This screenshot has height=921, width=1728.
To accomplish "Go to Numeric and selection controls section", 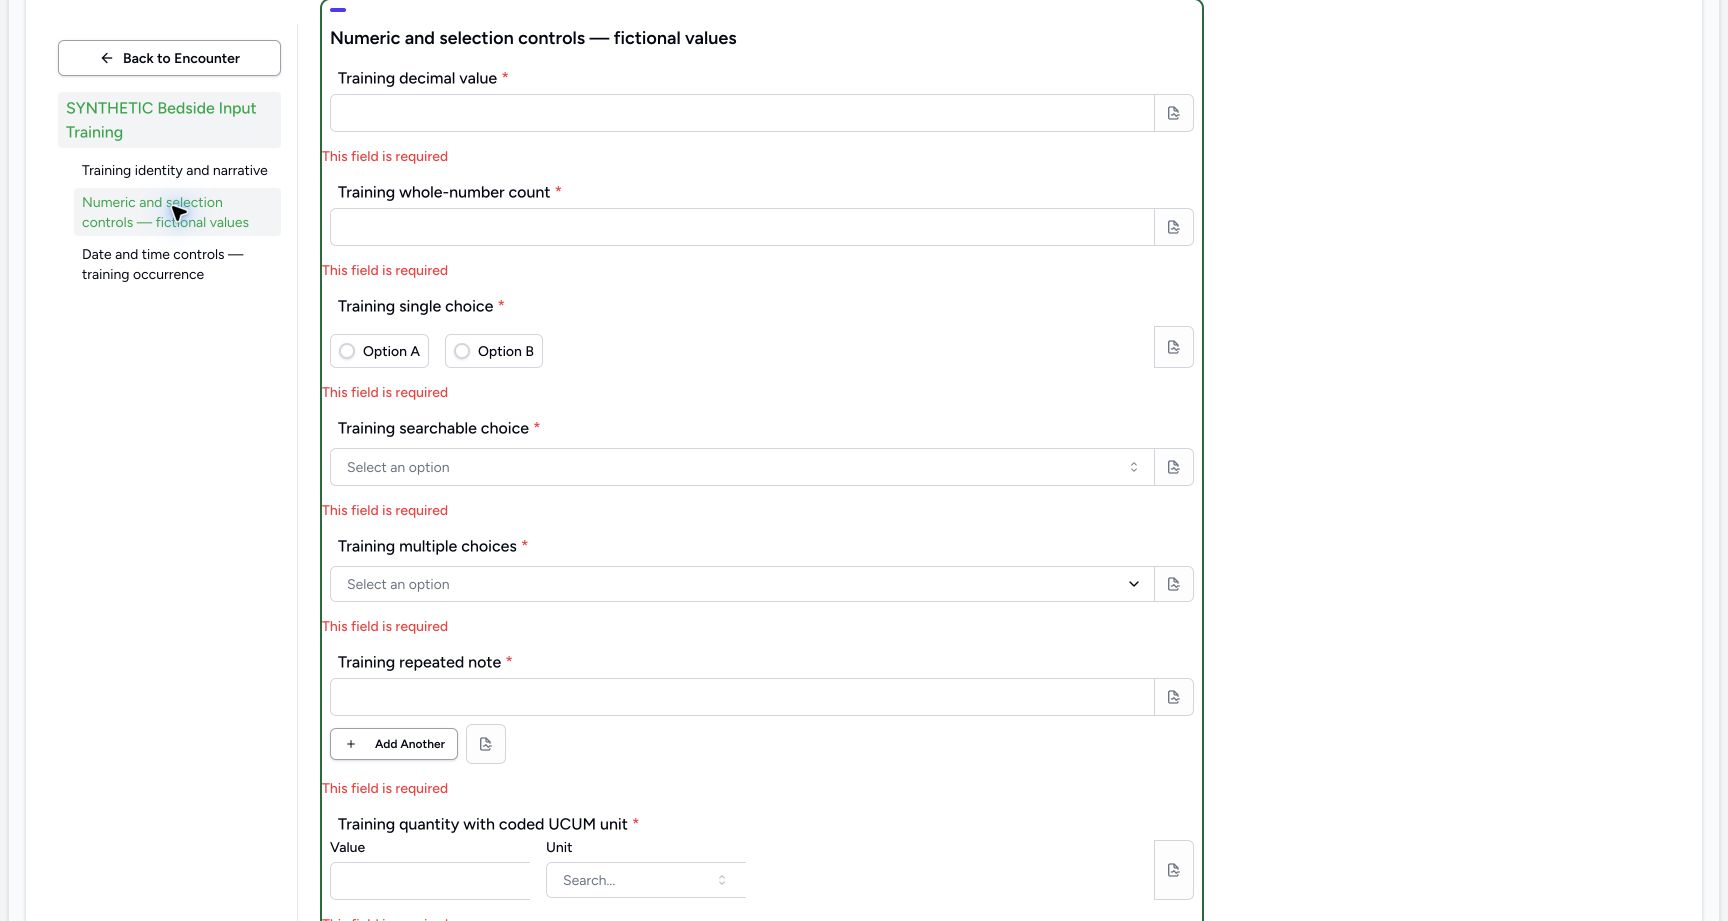I will [177, 212].
